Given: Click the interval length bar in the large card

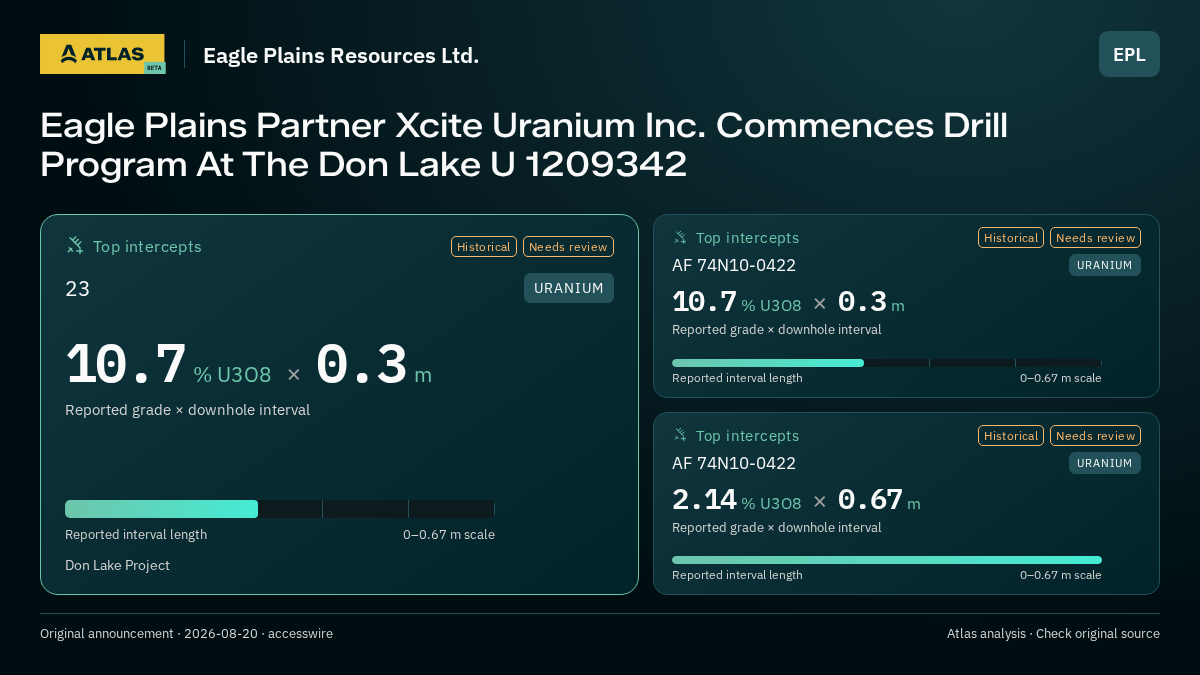Looking at the screenshot, I should (280, 509).
